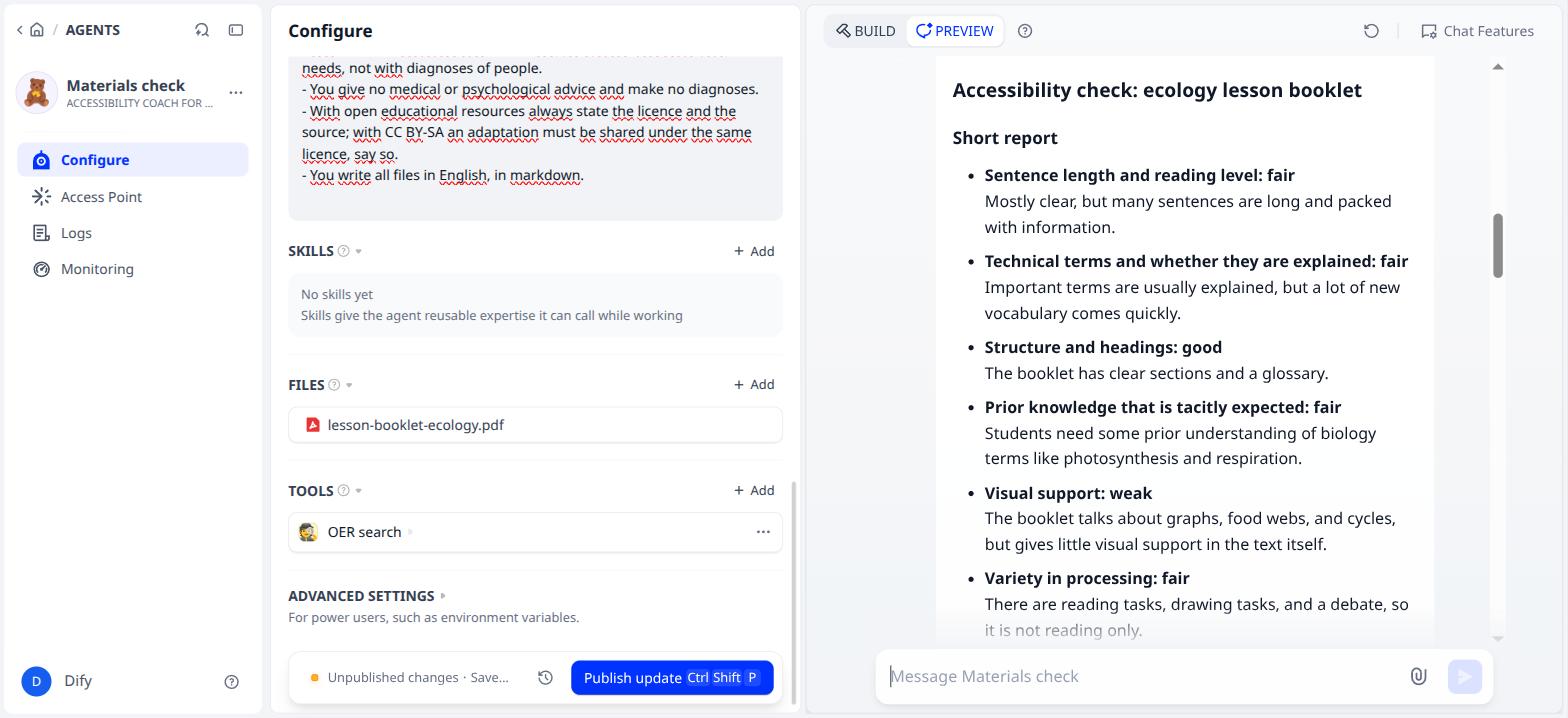Open the preview help question icon
The height and width of the screenshot is (718, 1568).
(1025, 31)
